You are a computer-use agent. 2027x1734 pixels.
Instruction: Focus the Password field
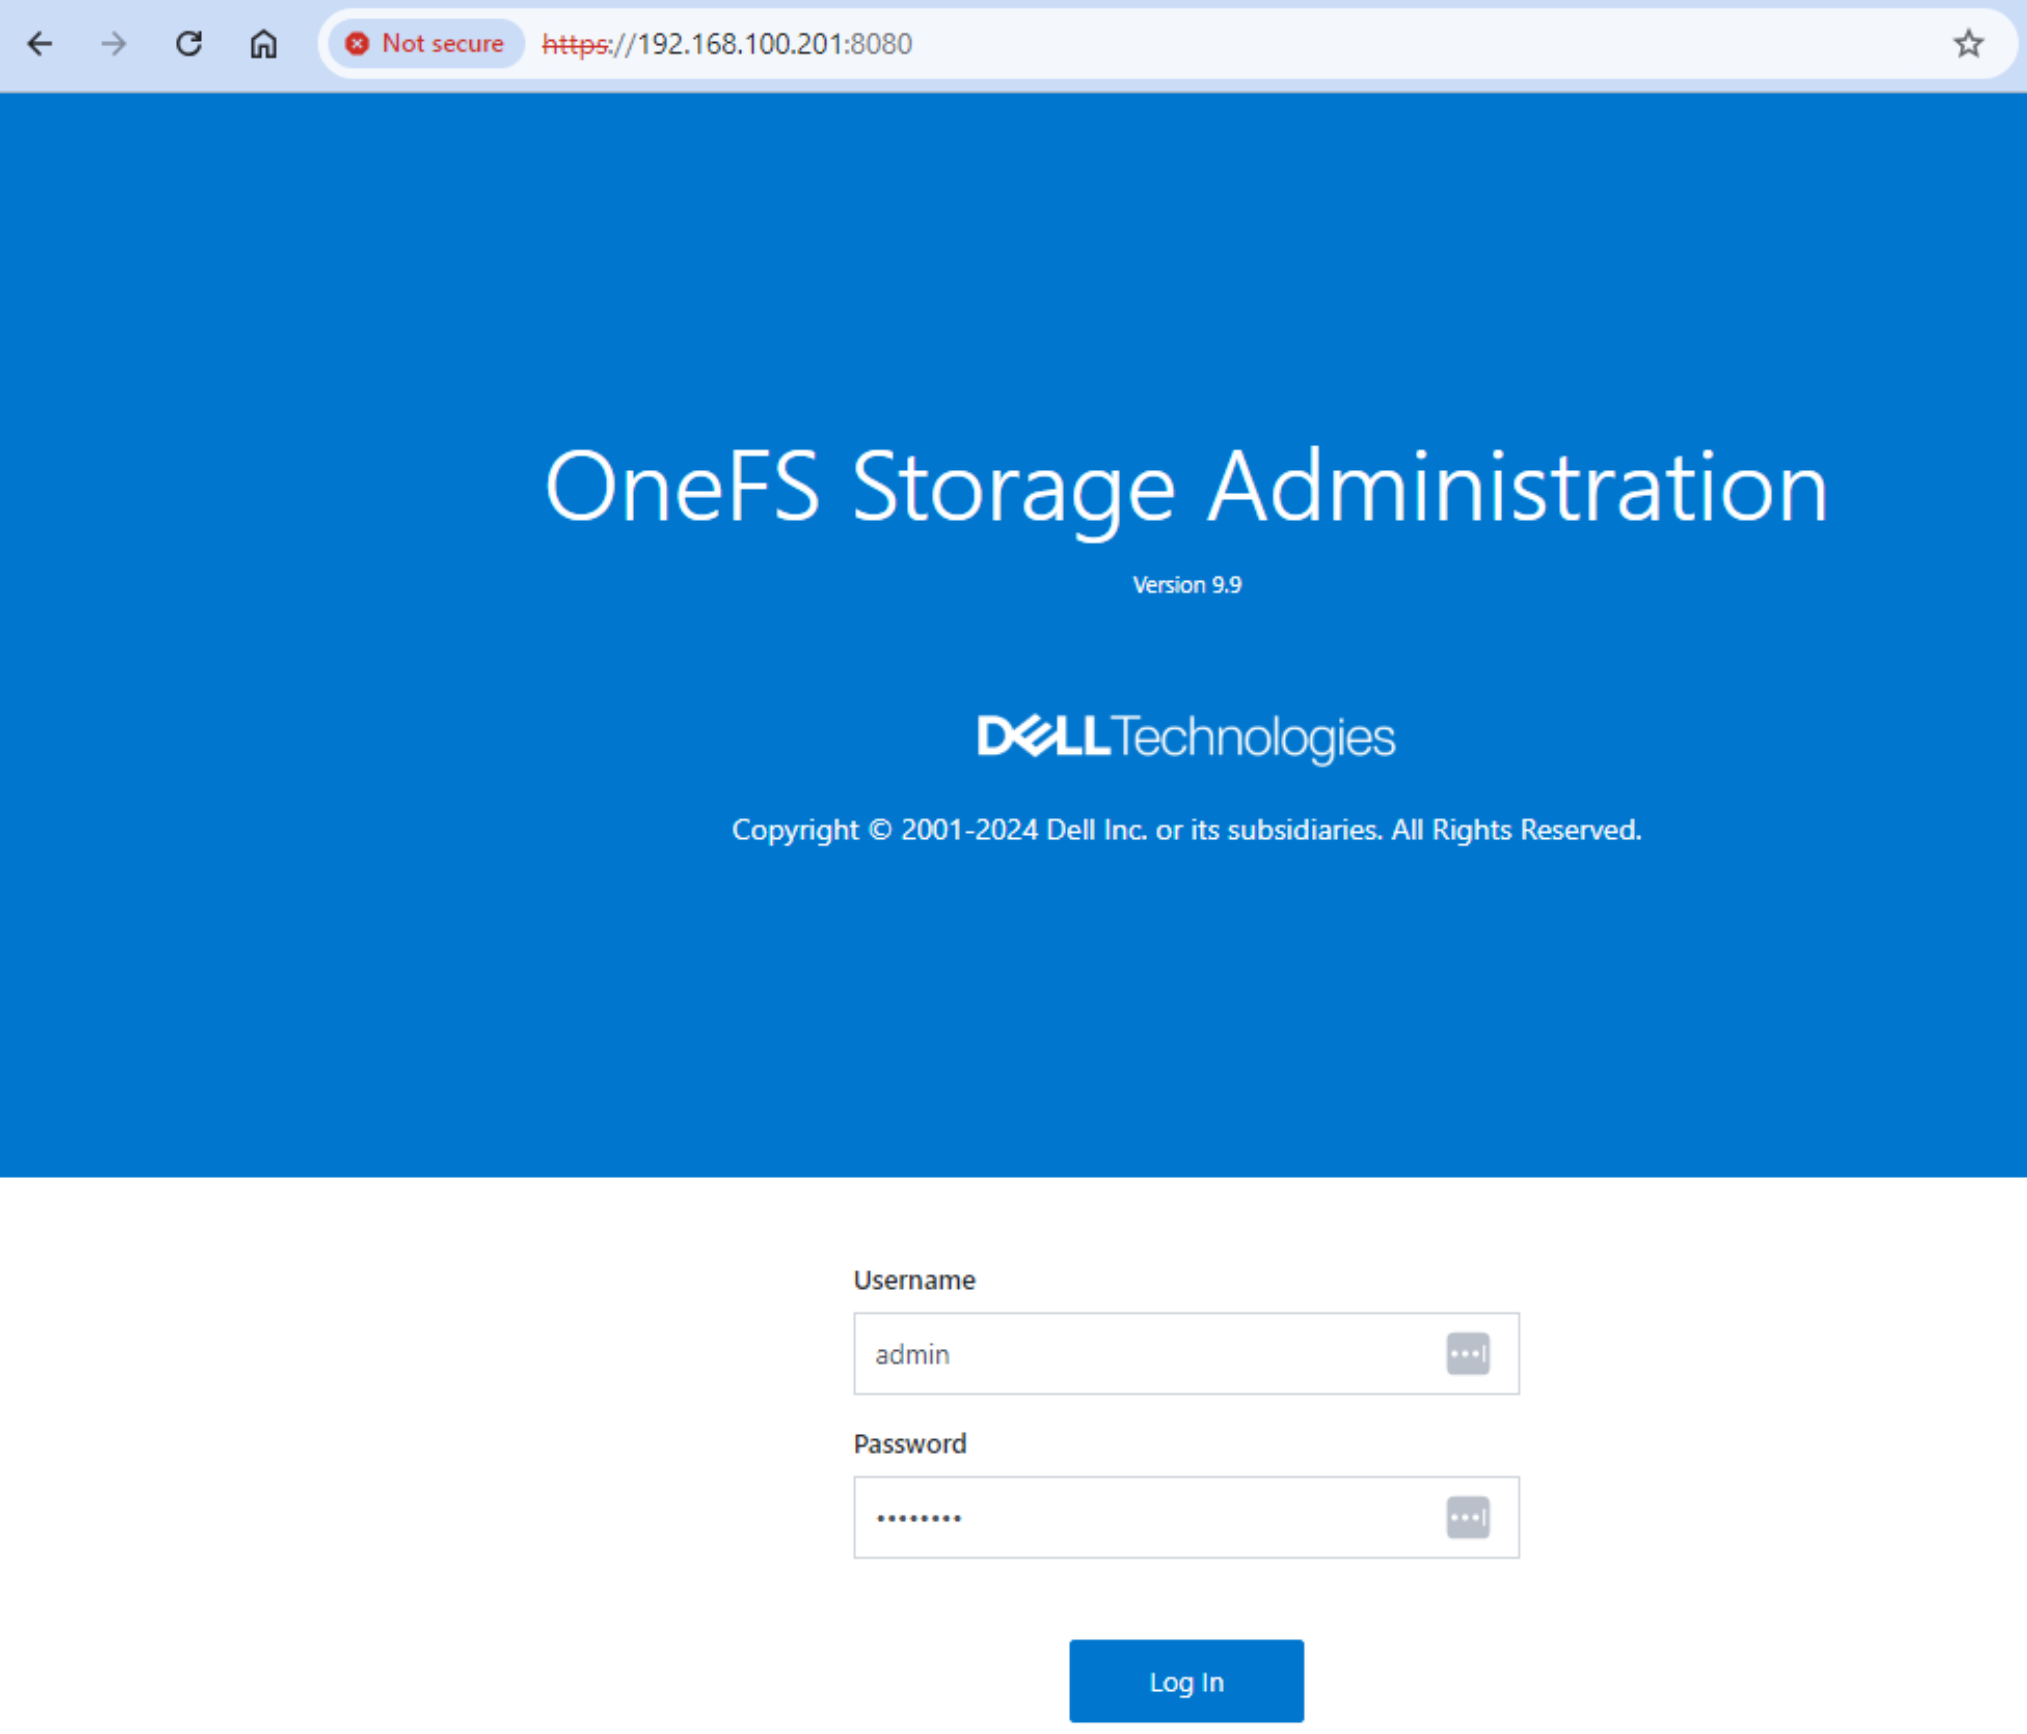(1186, 1517)
